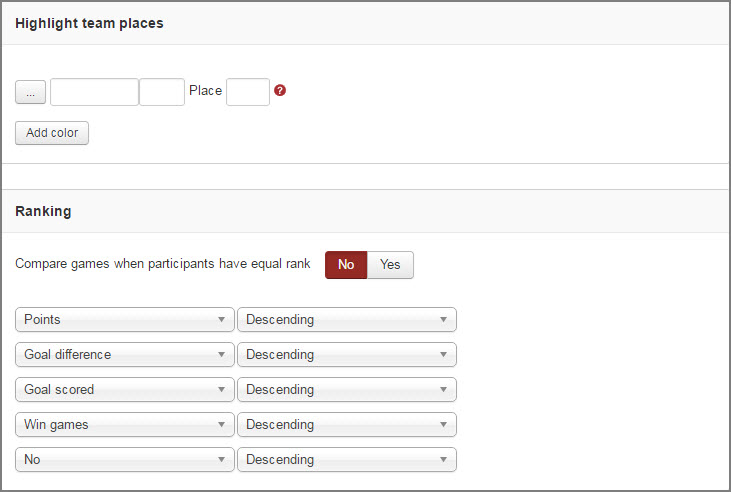Click the Place number input field
The height and width of the screenshot is (492, 731).
[x=248, y=92]
